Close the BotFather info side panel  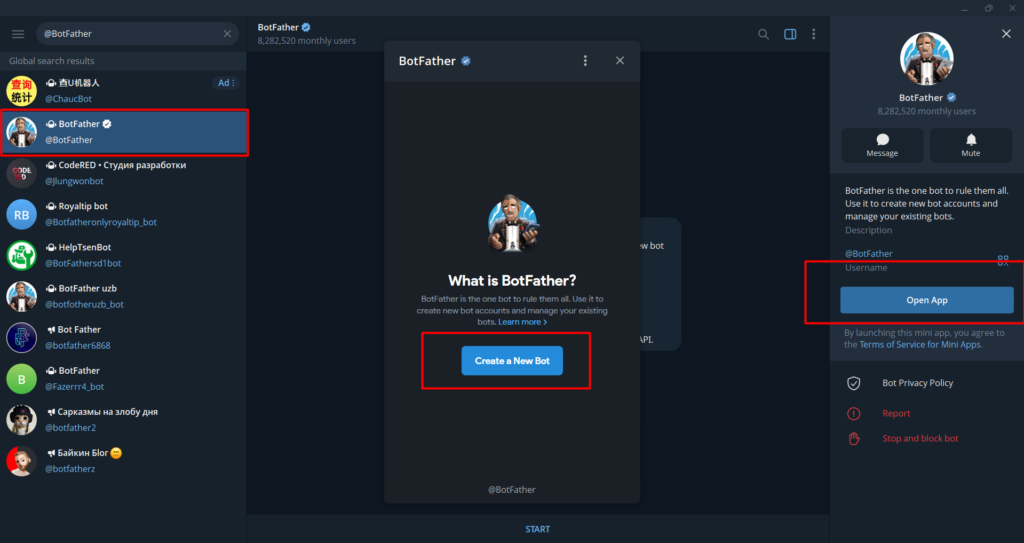tap(1006, 34)
